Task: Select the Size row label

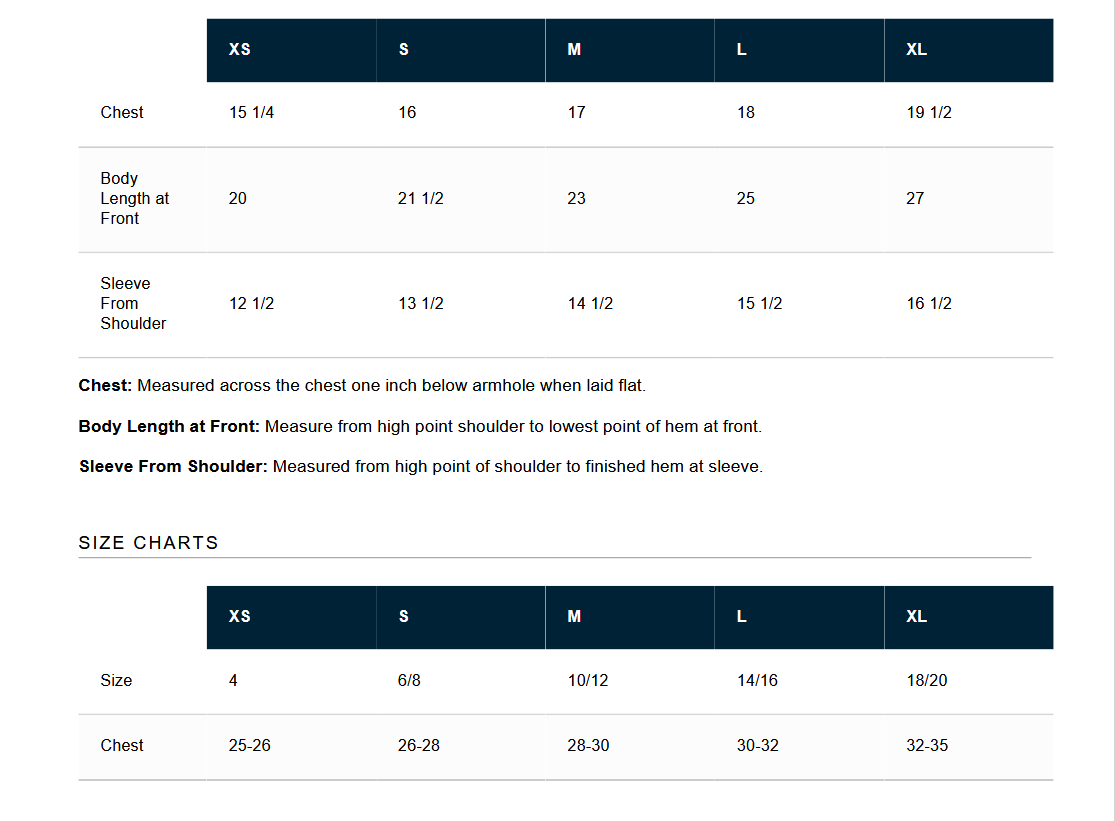Action: (116, 680)
